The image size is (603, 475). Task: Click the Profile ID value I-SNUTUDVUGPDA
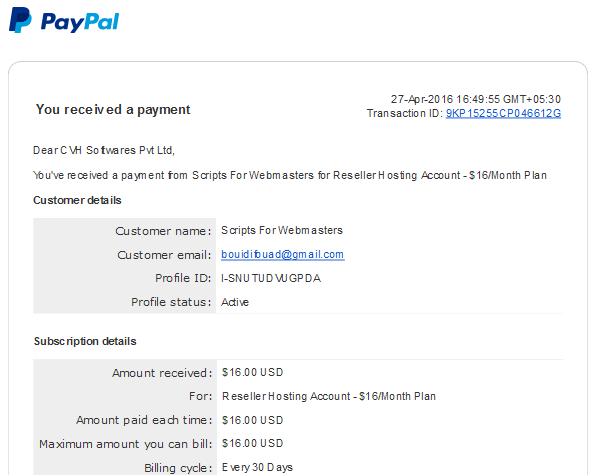[x=271, y=278]
